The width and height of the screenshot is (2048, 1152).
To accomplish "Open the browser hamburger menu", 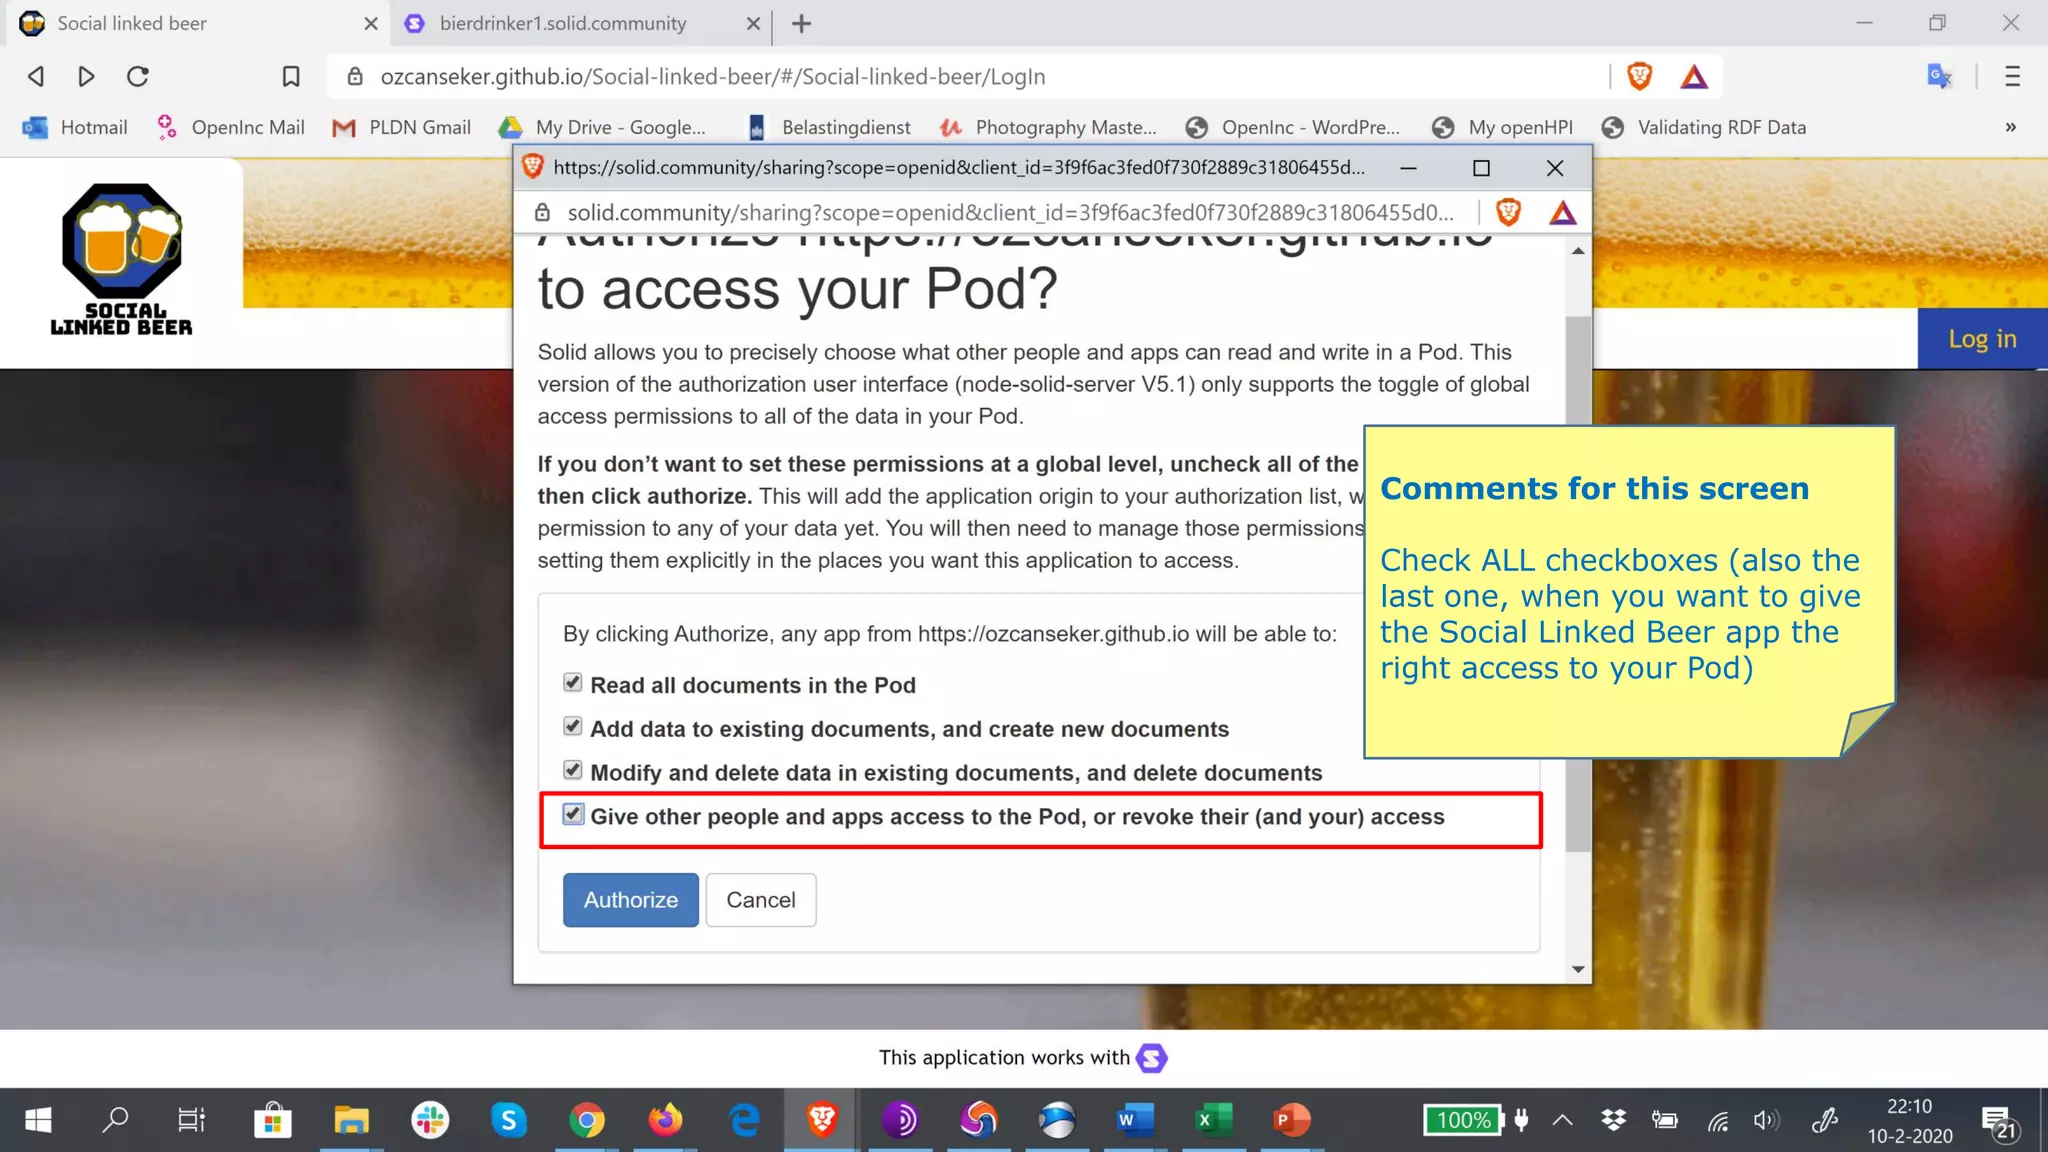I will pyautogui.click(x=2012, y=76).
